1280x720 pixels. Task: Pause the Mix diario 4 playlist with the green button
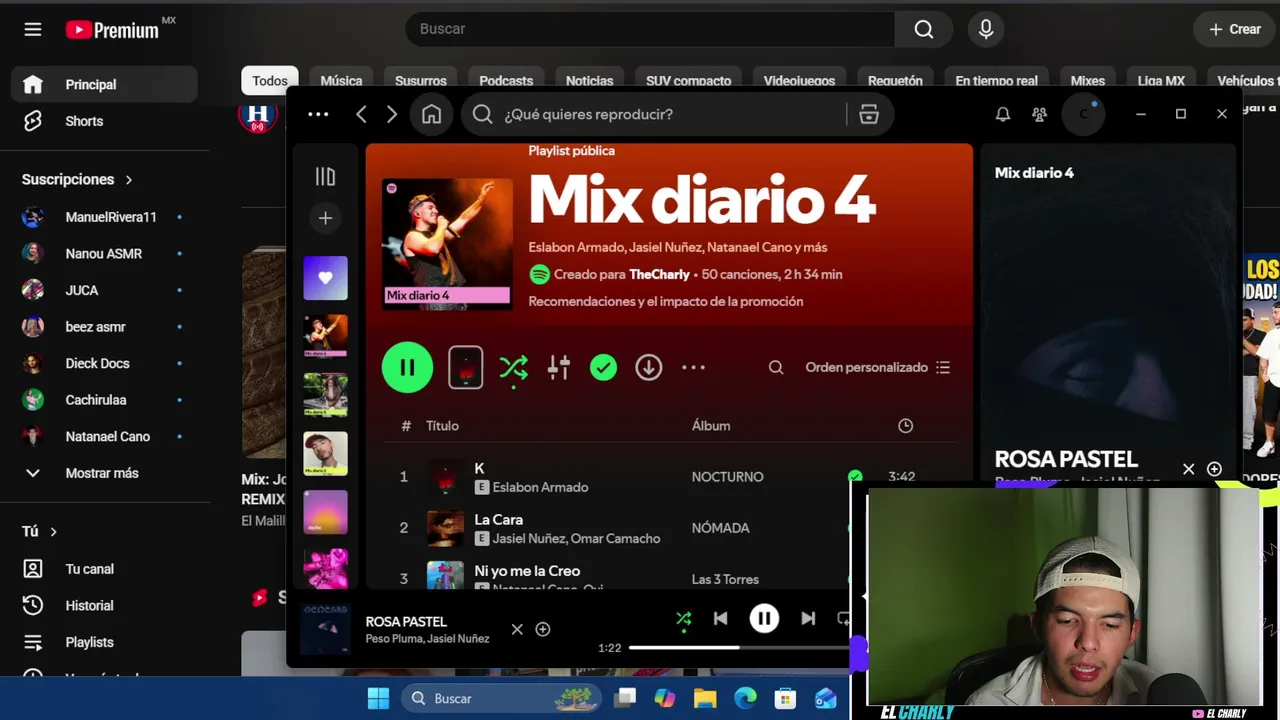[x=407, y=367]
